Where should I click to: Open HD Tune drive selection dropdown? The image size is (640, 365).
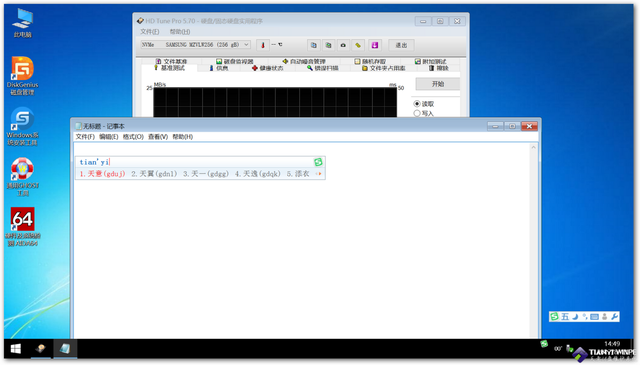pyautogui.click(x=196, y=45)
